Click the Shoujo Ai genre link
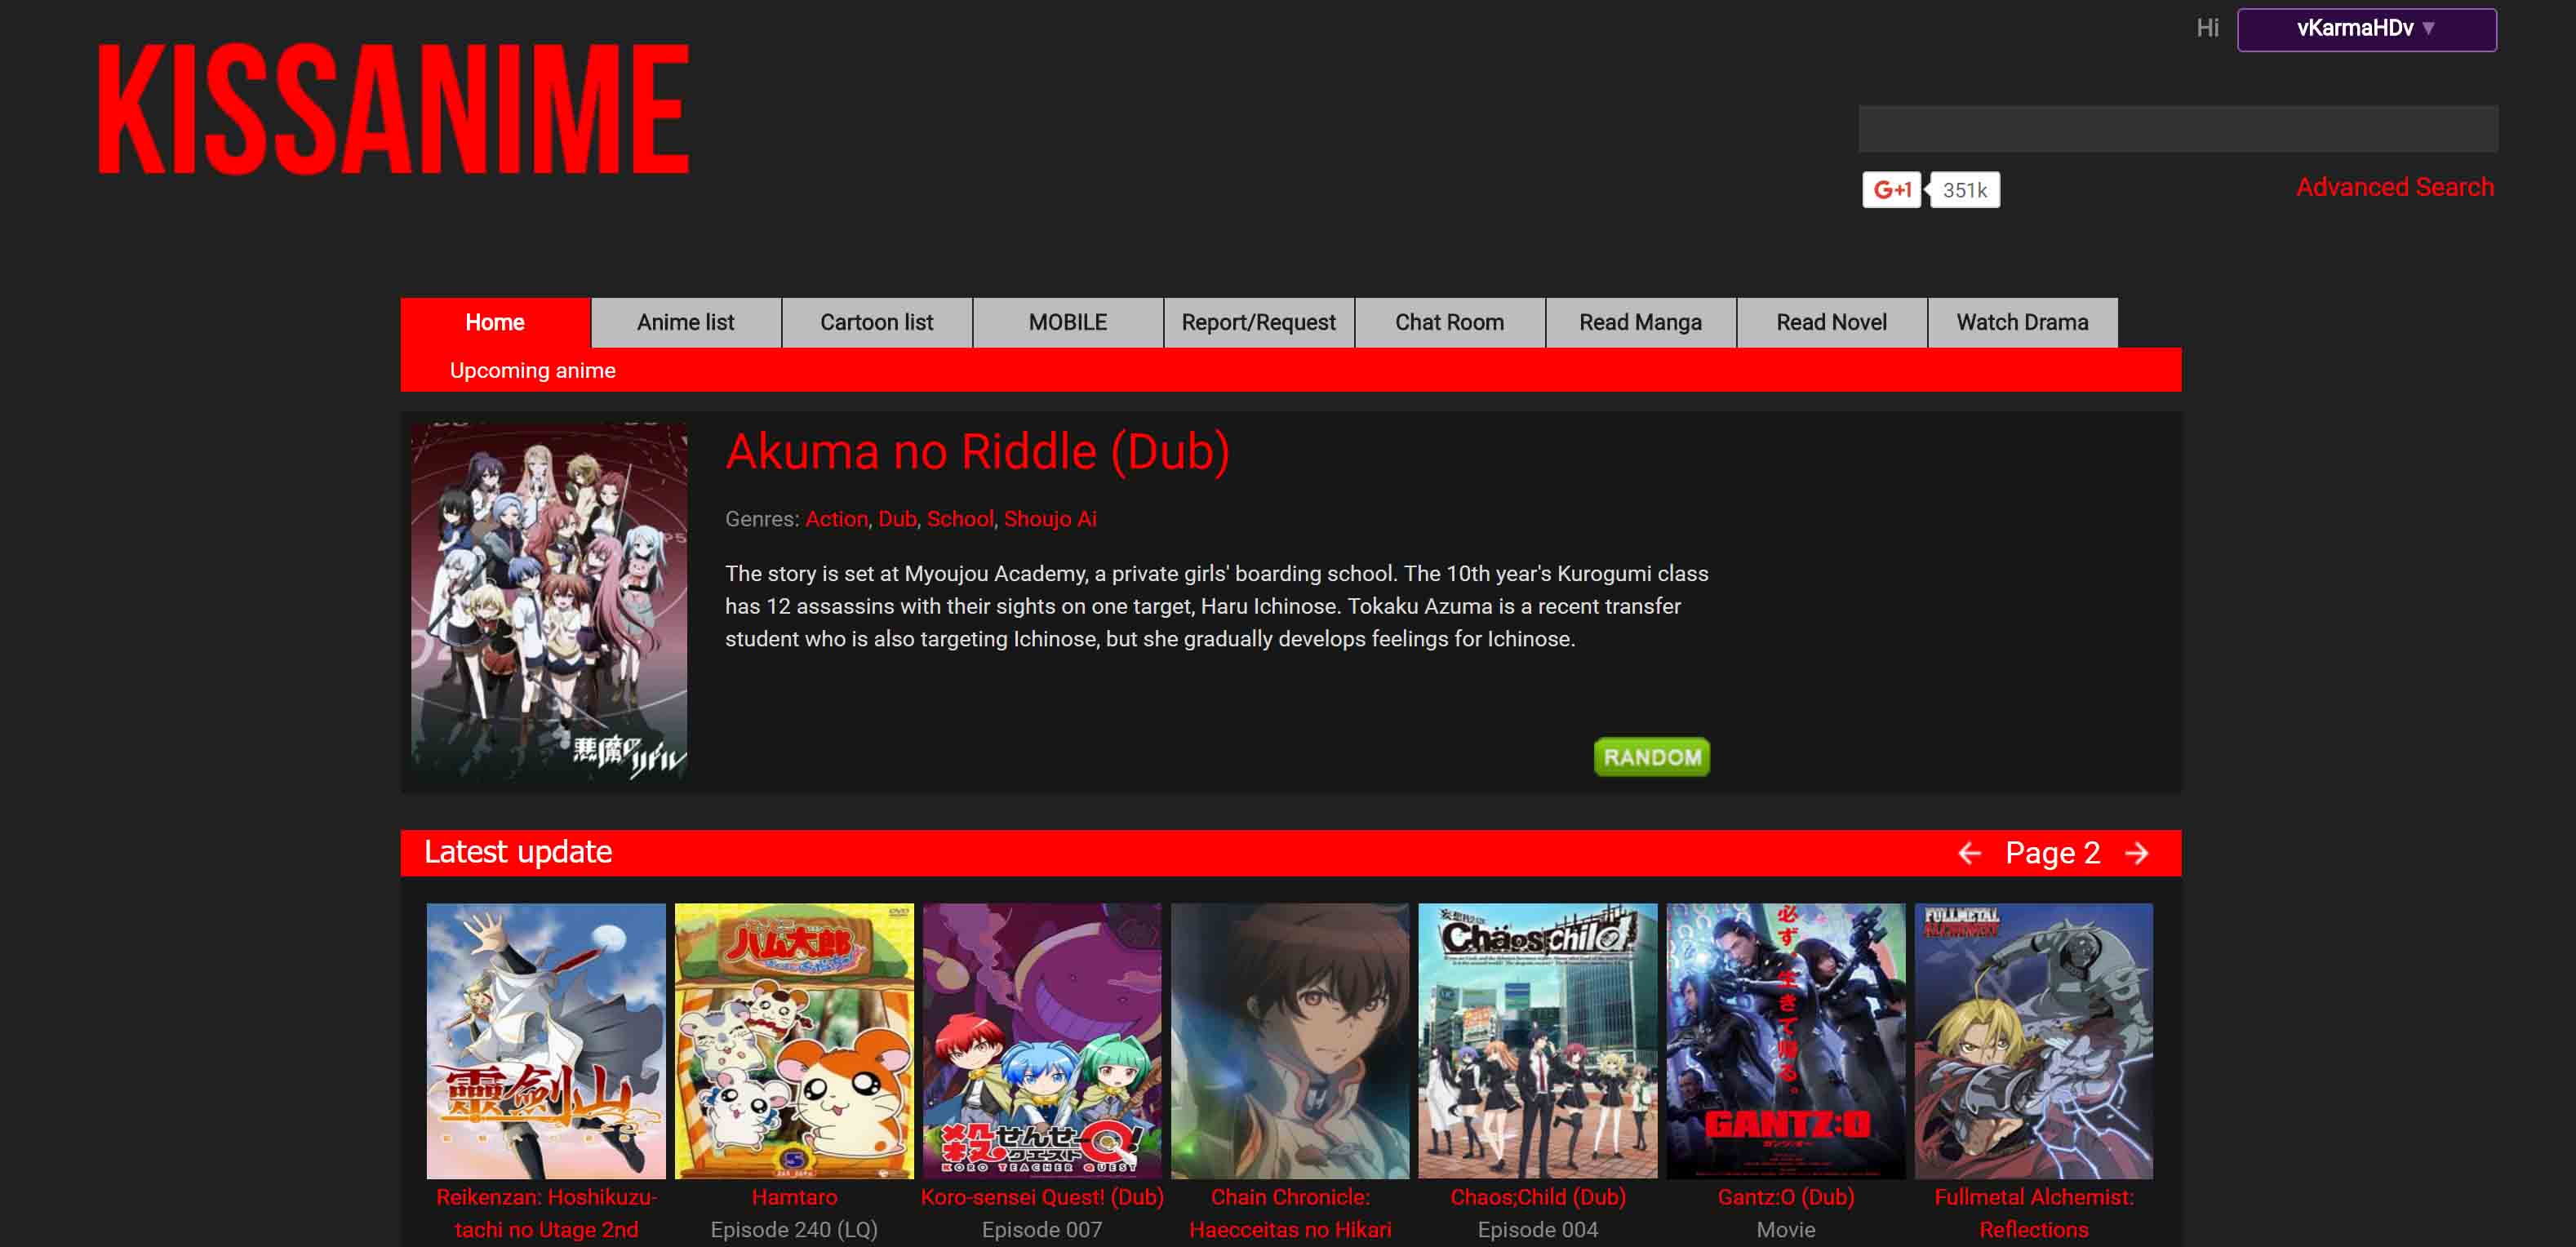Image resolution: width=2576 pixels, height=1247 pixels. tap(1050, 519)
